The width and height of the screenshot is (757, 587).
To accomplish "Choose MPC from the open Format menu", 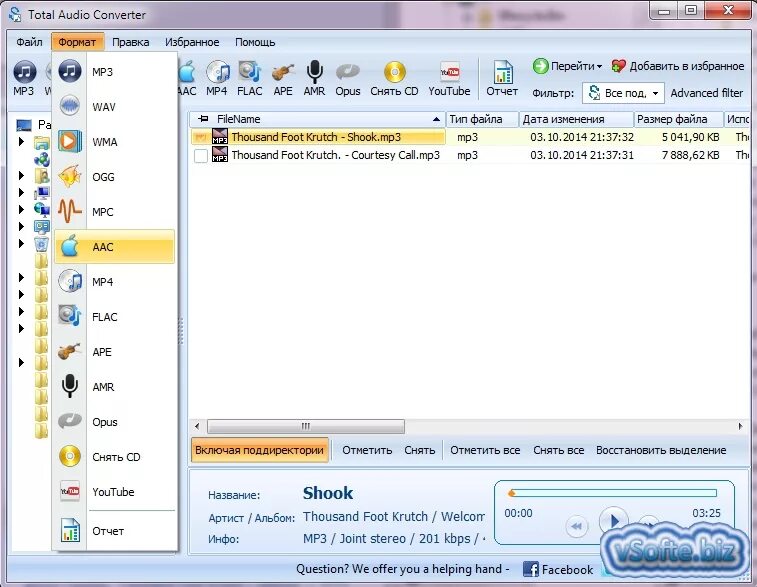I will [115, 212].
